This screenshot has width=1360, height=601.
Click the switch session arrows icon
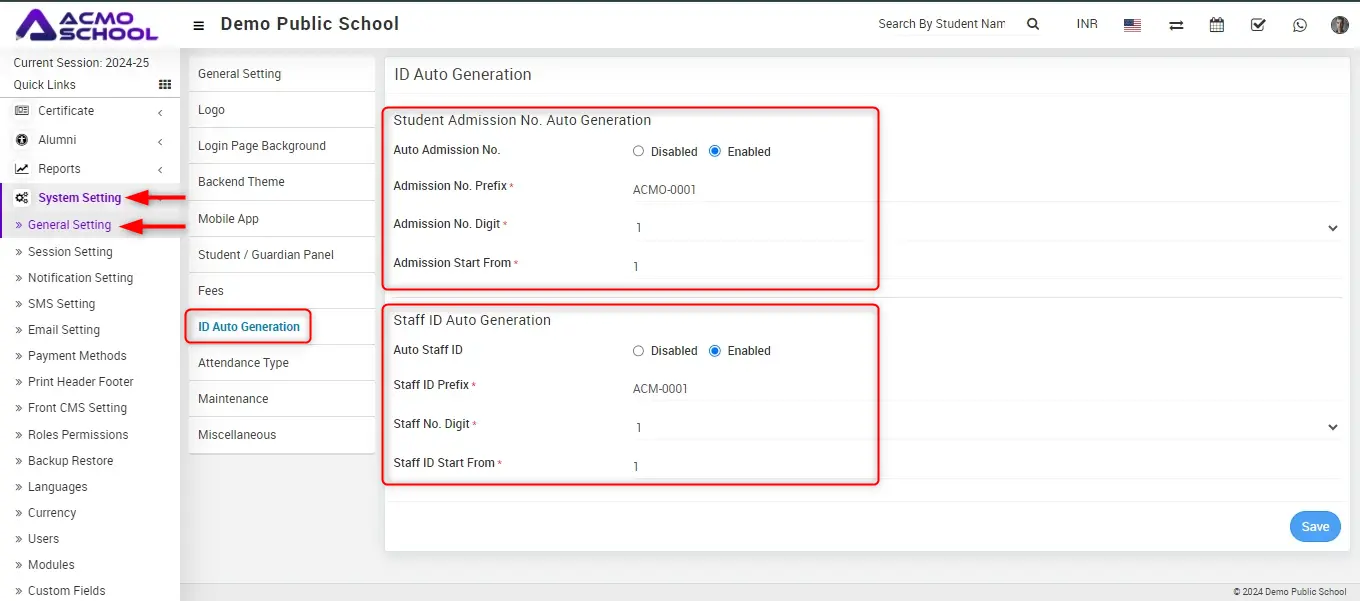coord(1176,25)
